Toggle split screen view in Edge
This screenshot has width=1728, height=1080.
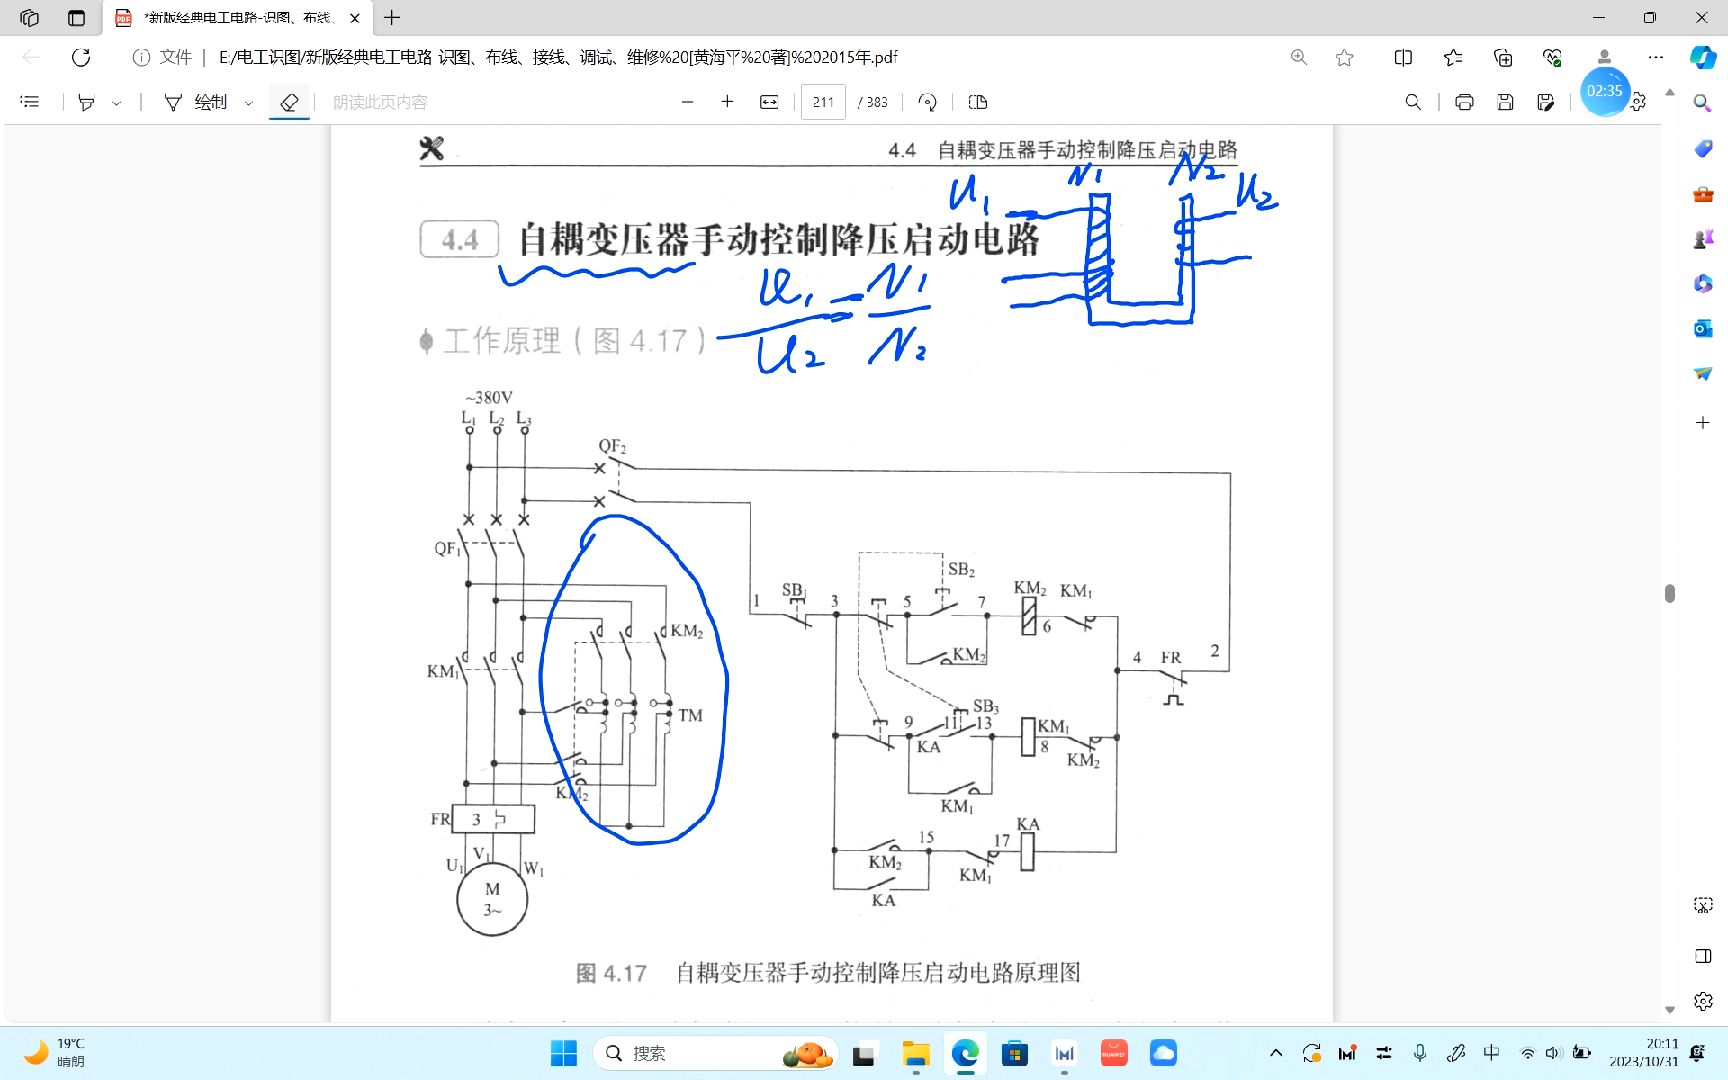[1403, 57]
